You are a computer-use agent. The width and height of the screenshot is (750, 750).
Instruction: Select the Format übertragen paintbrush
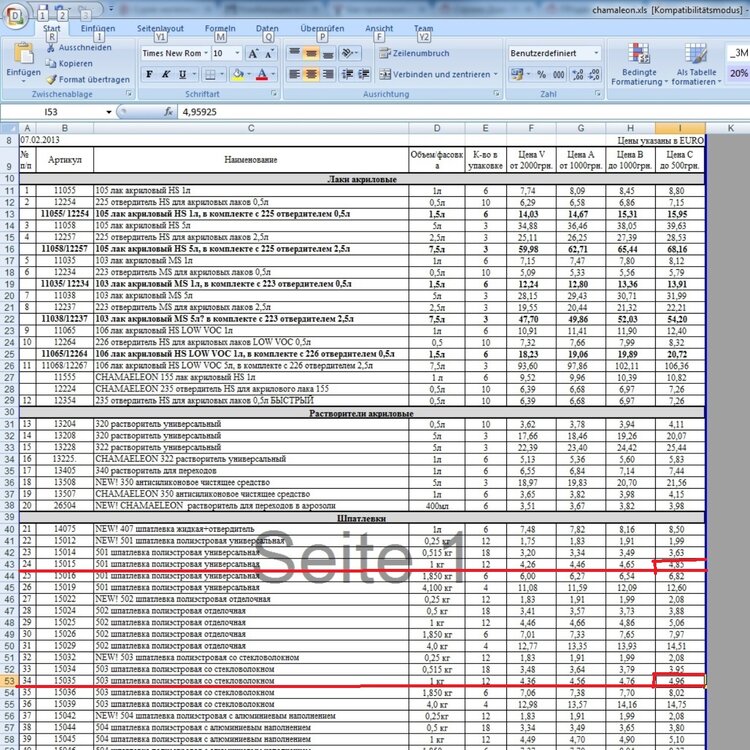click(50, 79)
